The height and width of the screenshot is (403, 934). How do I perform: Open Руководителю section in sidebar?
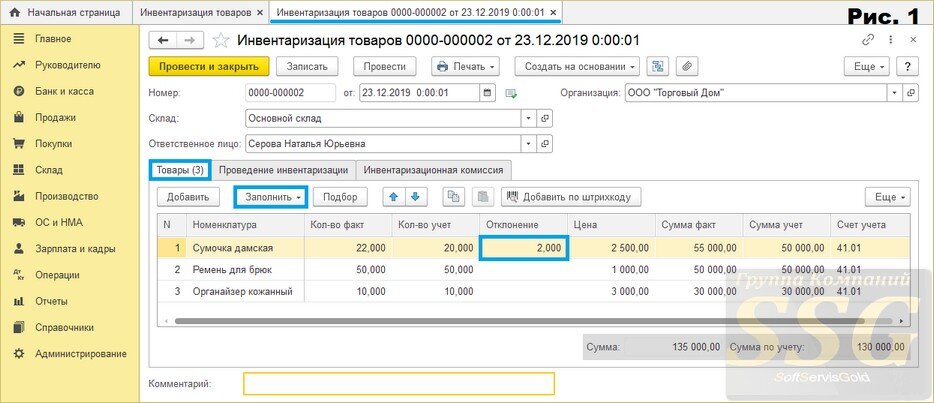tap(67, 65)
